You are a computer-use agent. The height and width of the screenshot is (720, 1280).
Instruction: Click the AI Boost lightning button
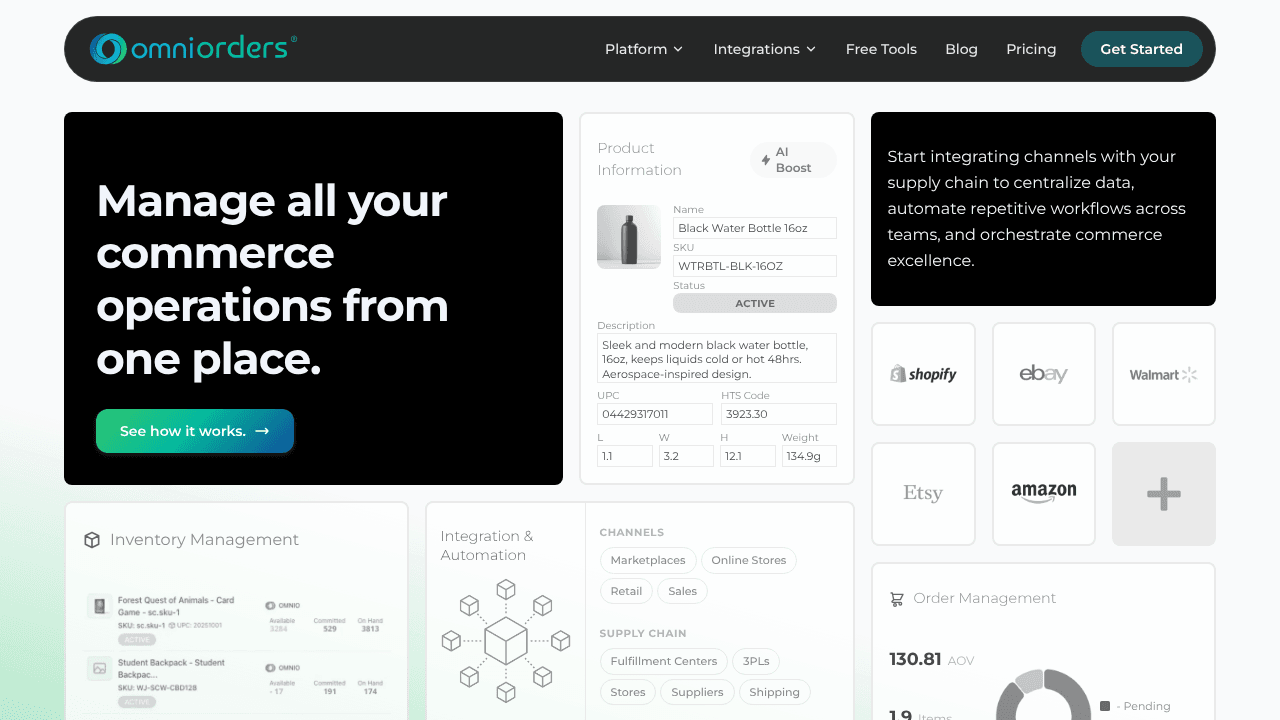793,160
